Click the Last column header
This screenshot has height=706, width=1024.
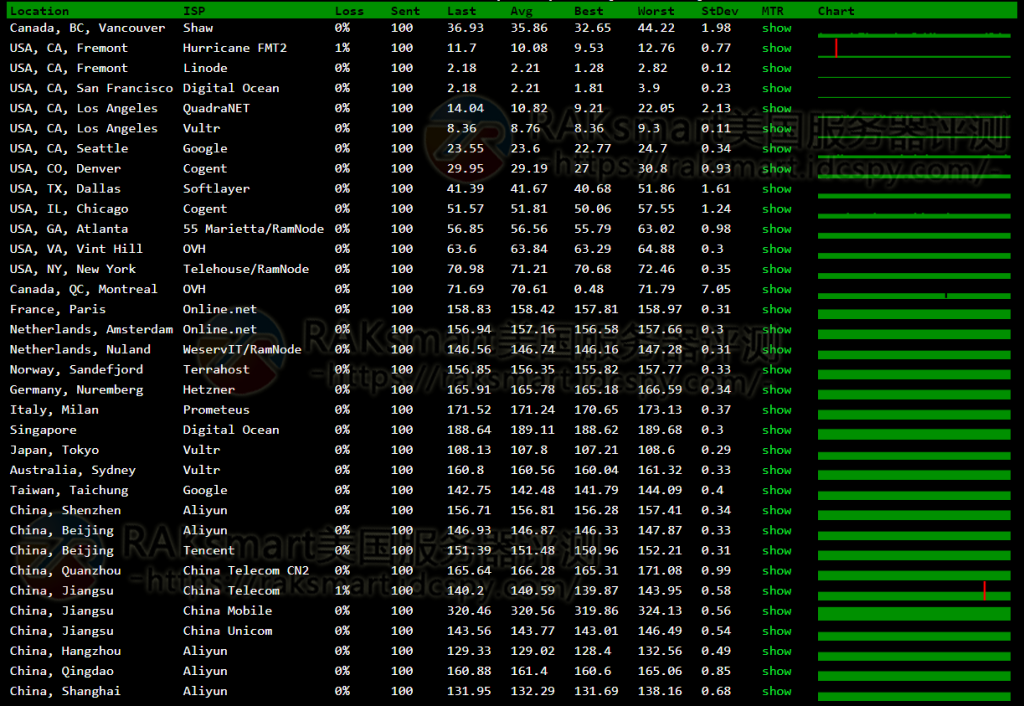pos(462,11)
